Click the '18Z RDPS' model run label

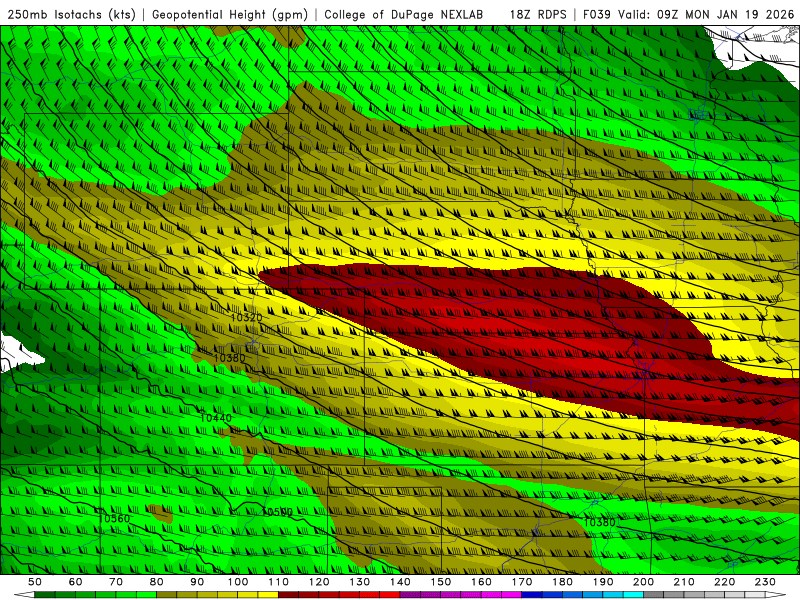538,14
